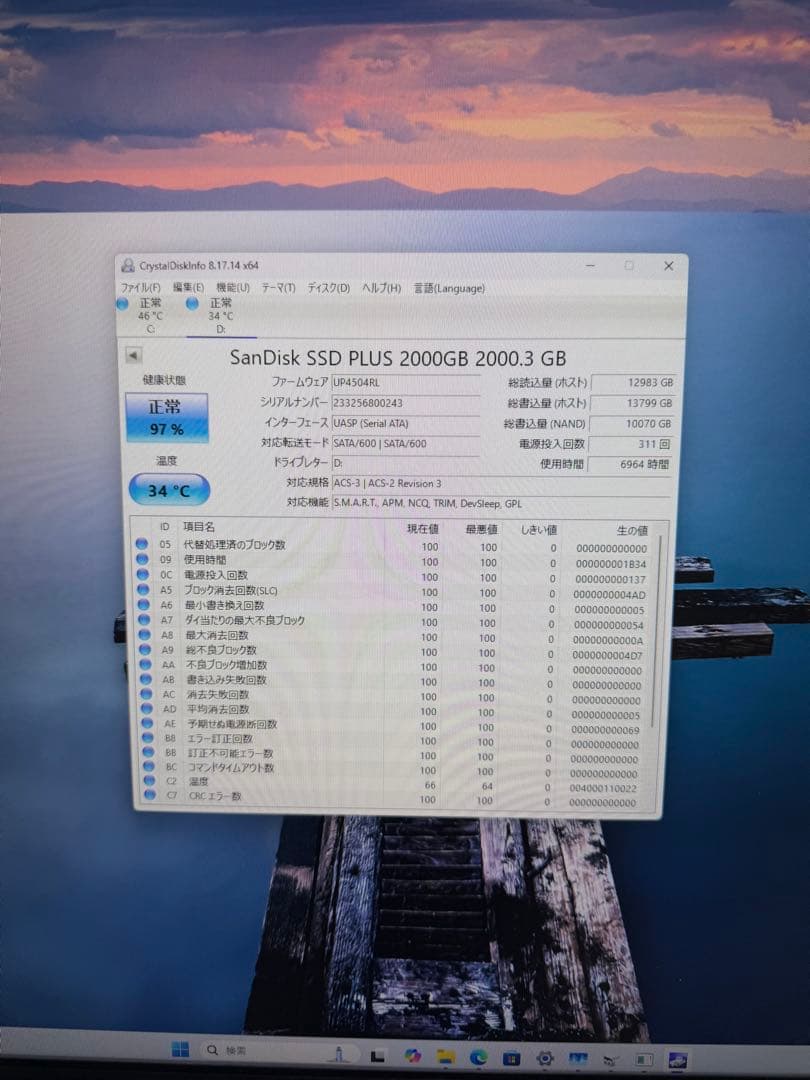Click the status dot for attribute AE
This screenshot has height=1080, width=810.
point(147,723)
